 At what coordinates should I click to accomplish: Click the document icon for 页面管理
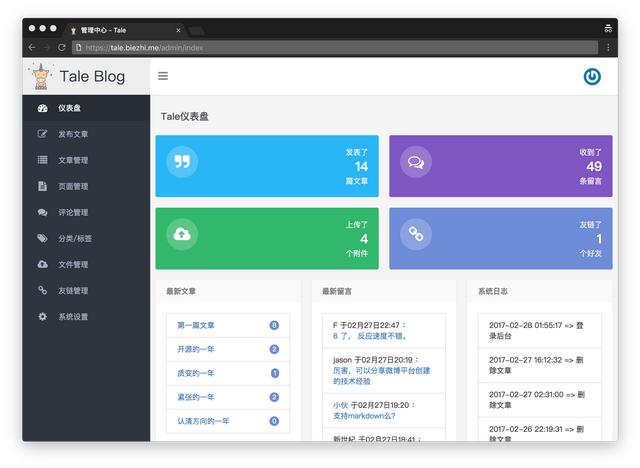42,186
